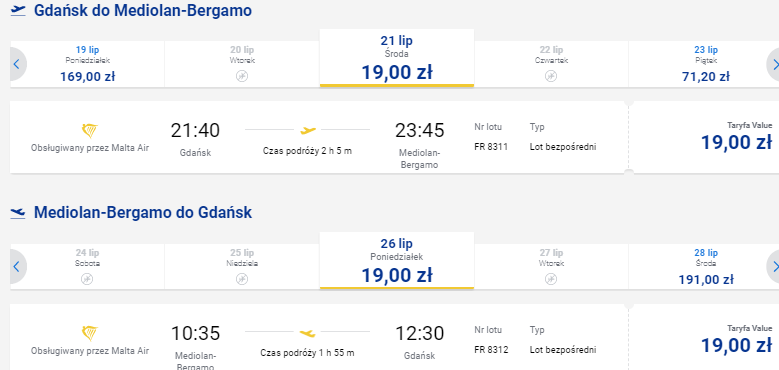Image resolution: width=779 pixels, height=370 pixels.
Task: Select the 10:35 Mediolan-Bergamo departure flight card
Action: (x=319, y=337)
